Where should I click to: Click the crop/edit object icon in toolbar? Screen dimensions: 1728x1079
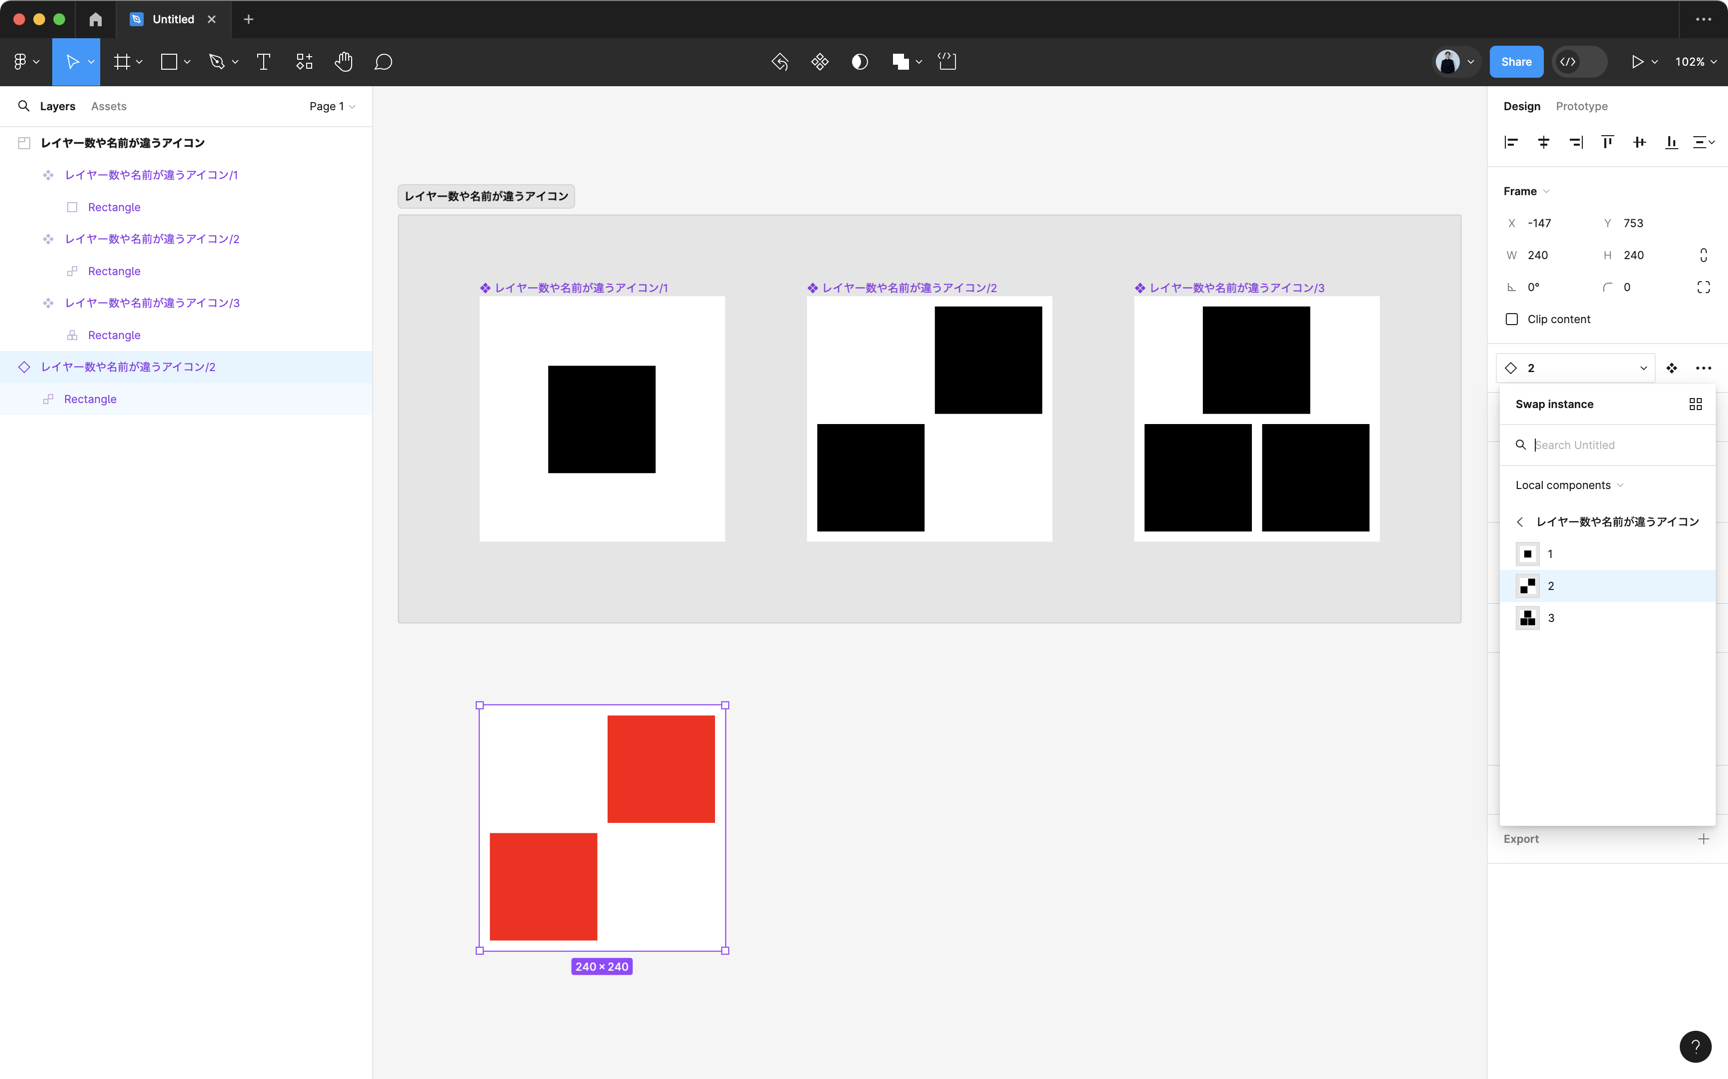pyautogui.click(x=948, y=62)
